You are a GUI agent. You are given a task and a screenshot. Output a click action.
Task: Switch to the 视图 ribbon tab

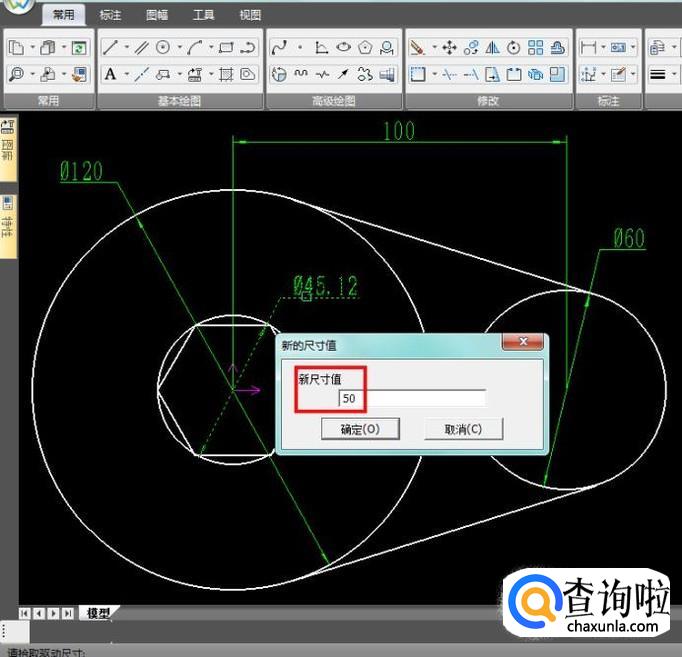pyautogui.click(x=250, y=15)
